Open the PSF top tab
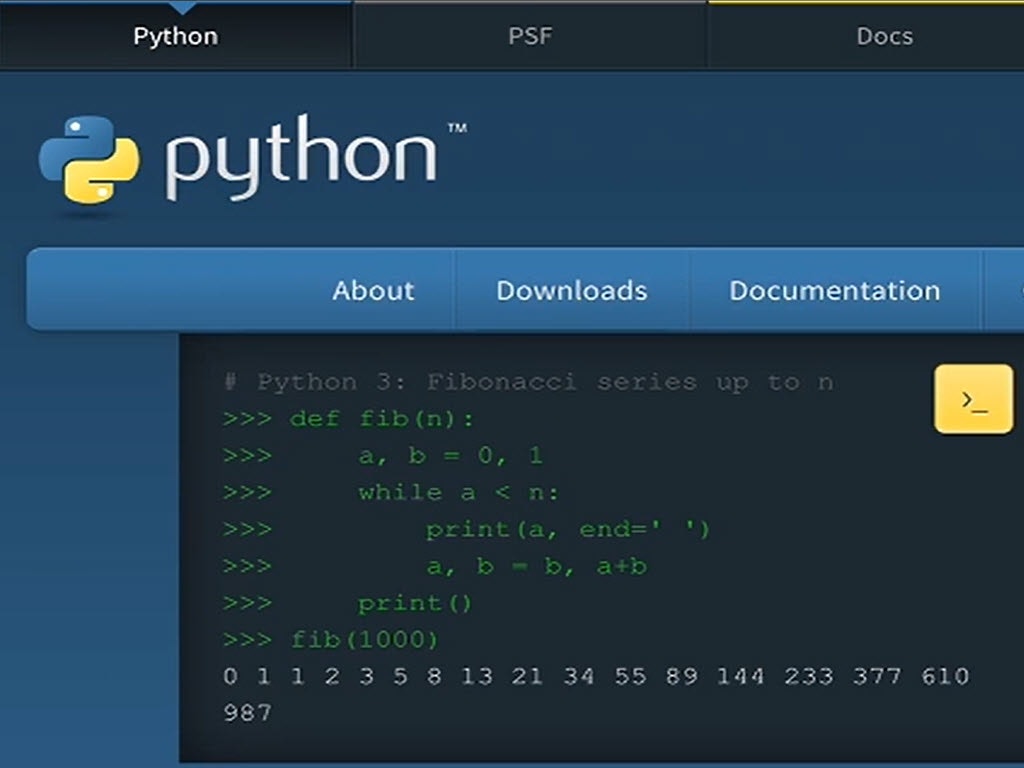 pos(530,36)
